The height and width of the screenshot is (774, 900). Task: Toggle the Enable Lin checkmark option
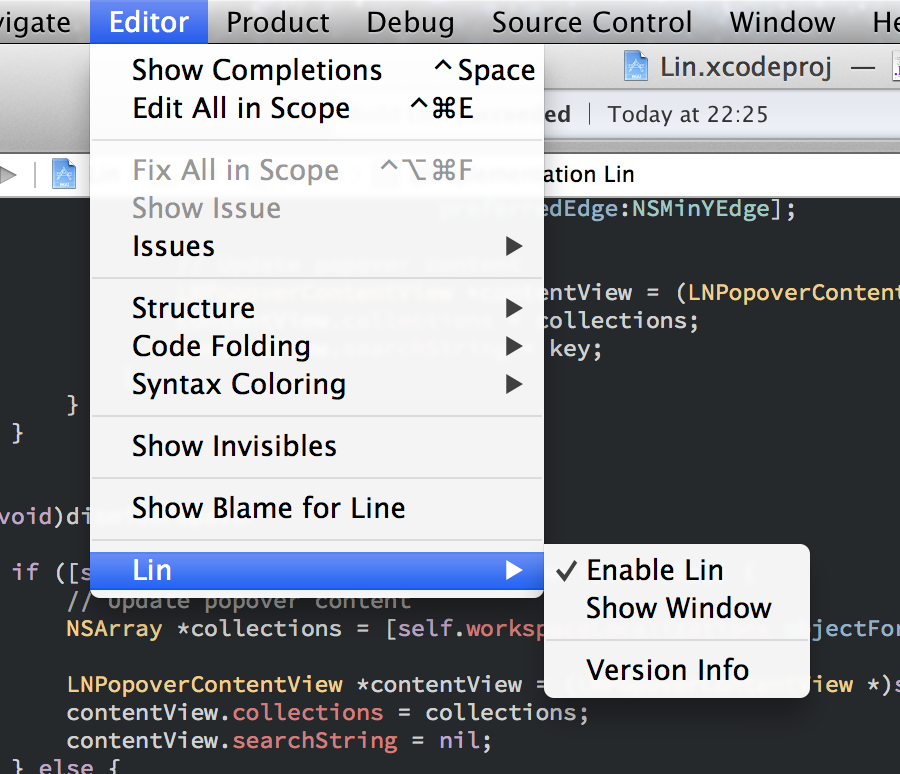click(654, 570)
